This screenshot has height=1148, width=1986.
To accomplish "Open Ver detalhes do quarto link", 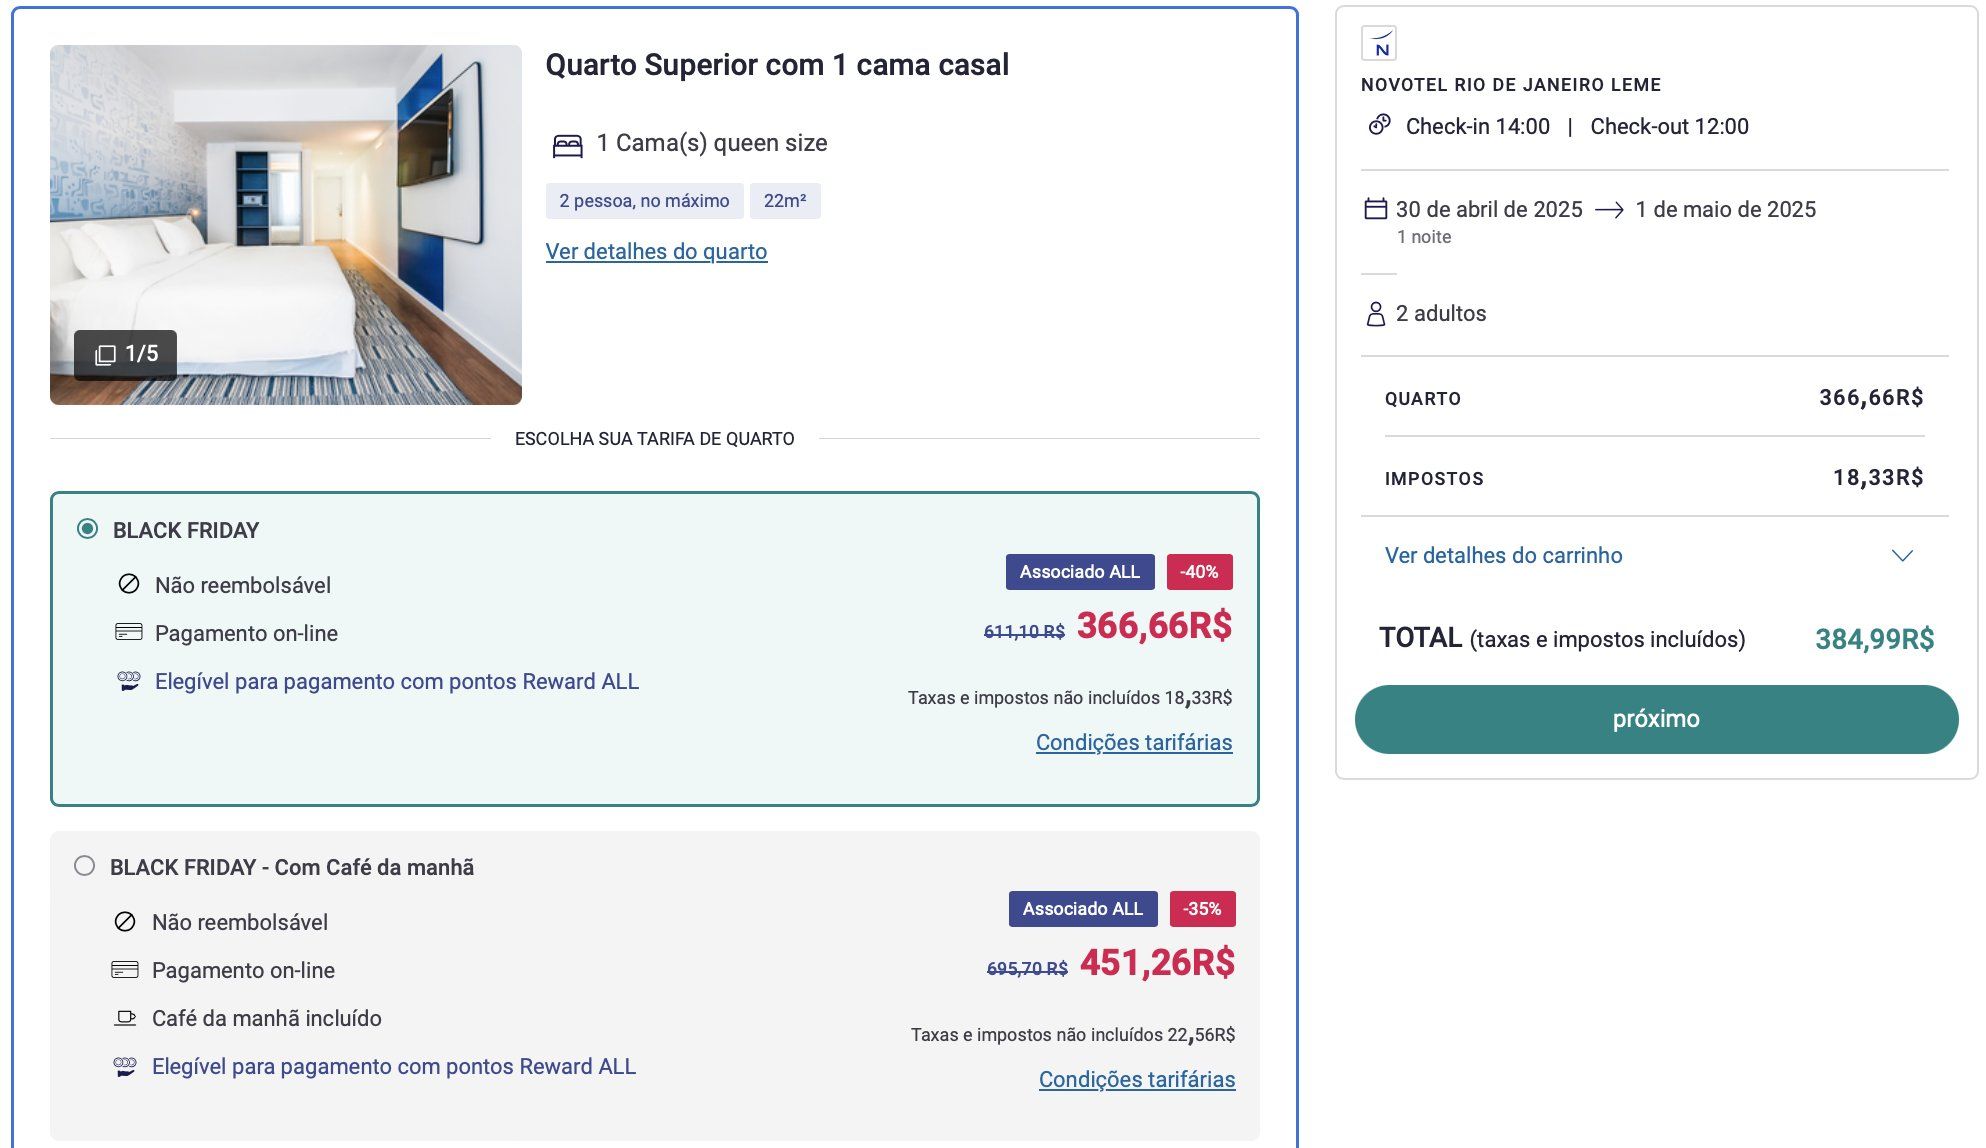I will (x=656, y=251).
